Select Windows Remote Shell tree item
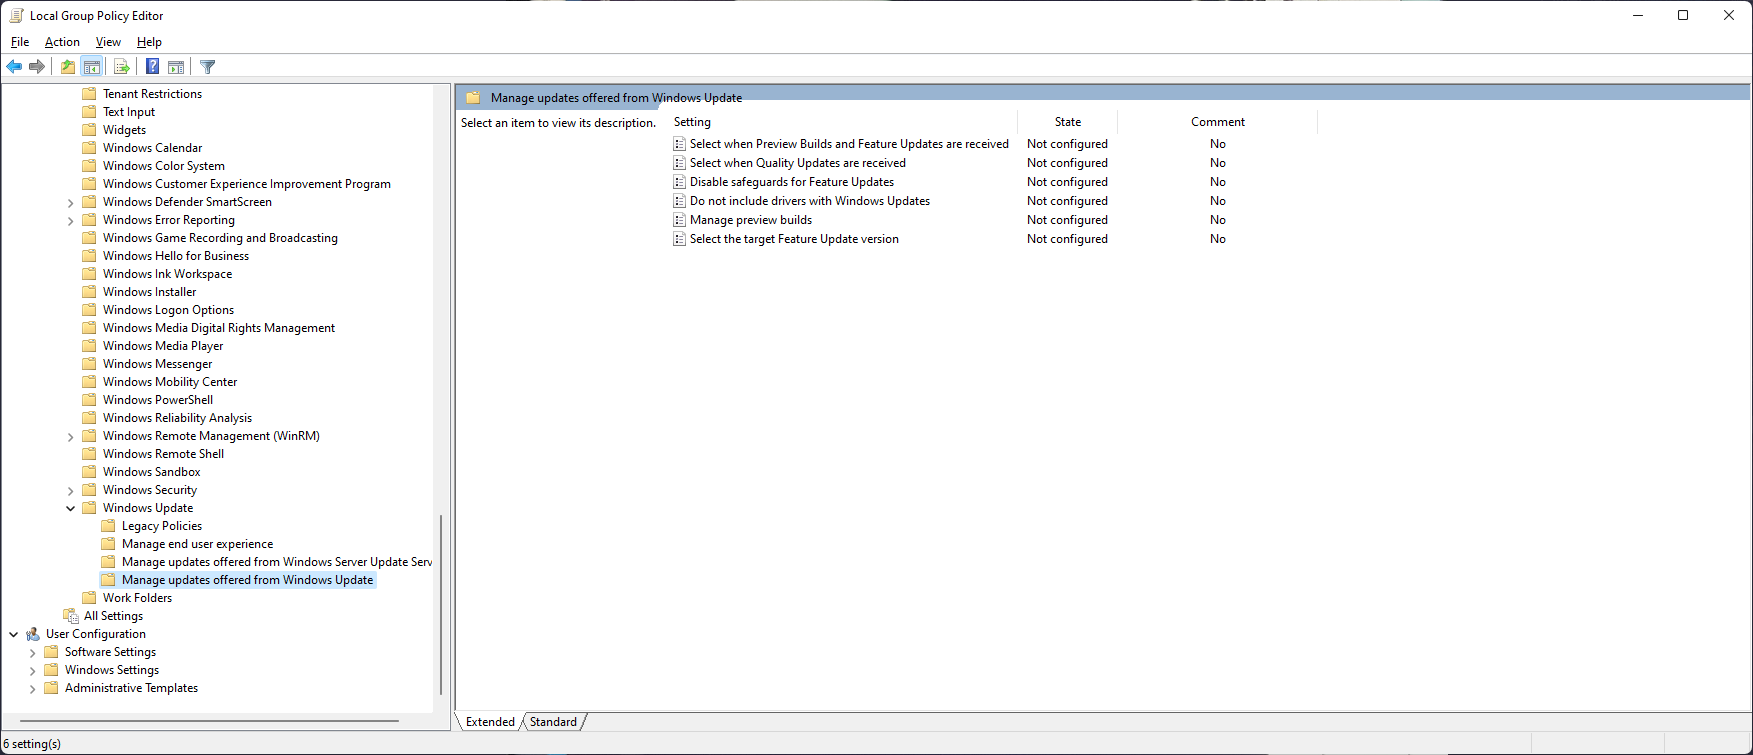The image size is (1753, 755). (x=163, y=454)
